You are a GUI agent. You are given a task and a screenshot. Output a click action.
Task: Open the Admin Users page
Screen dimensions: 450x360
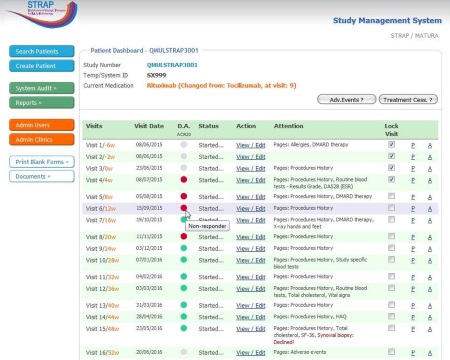pos(42,125)
